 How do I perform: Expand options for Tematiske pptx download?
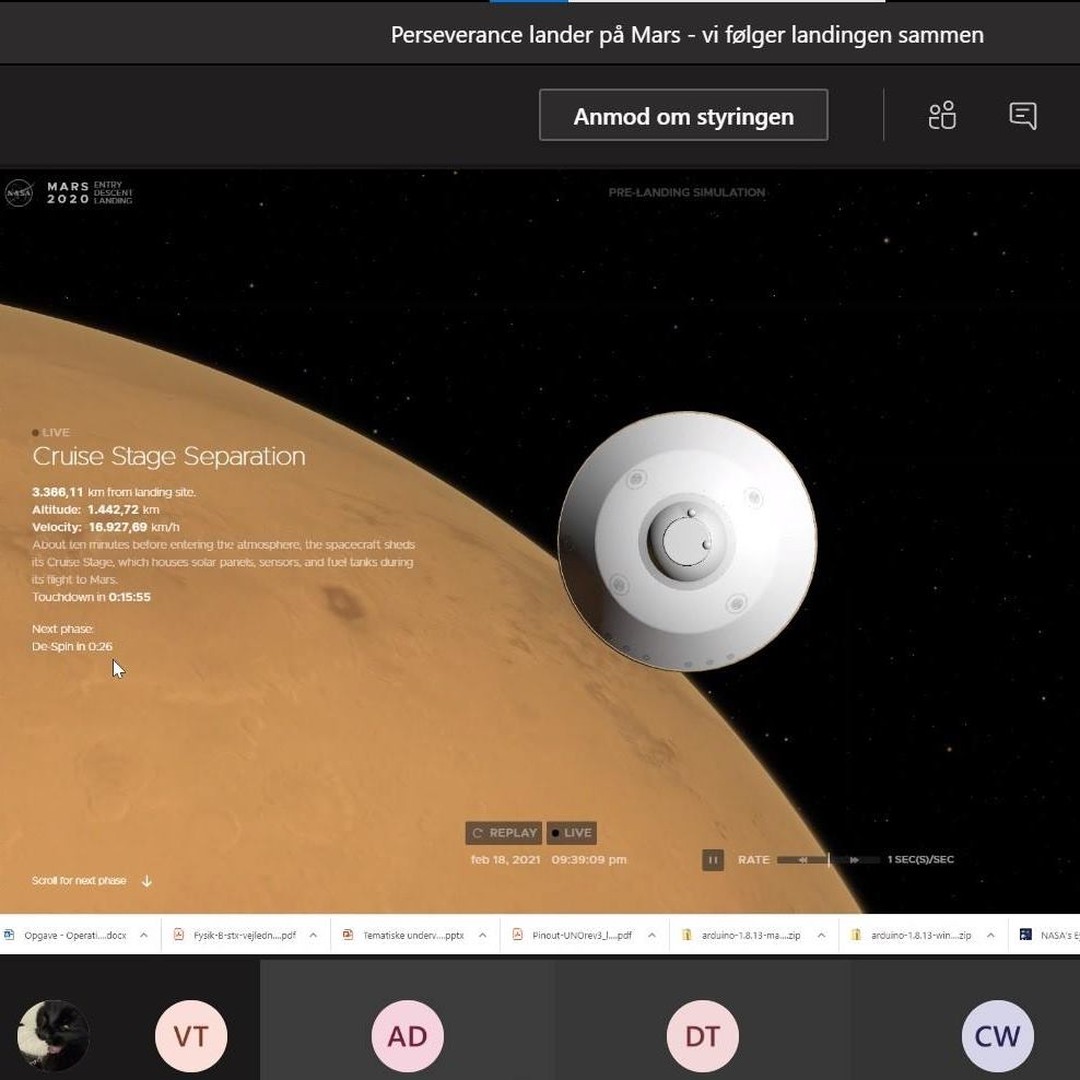[482, 935]
